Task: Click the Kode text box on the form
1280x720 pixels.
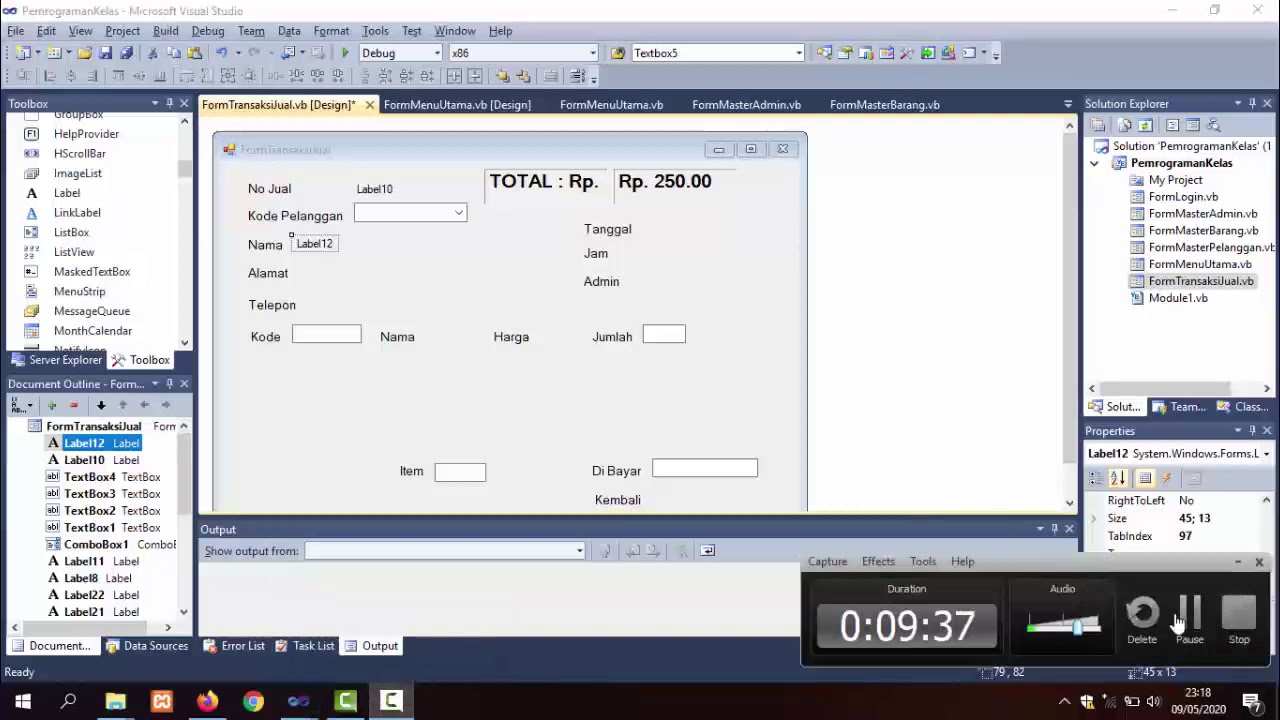Action: click(327, 335)
